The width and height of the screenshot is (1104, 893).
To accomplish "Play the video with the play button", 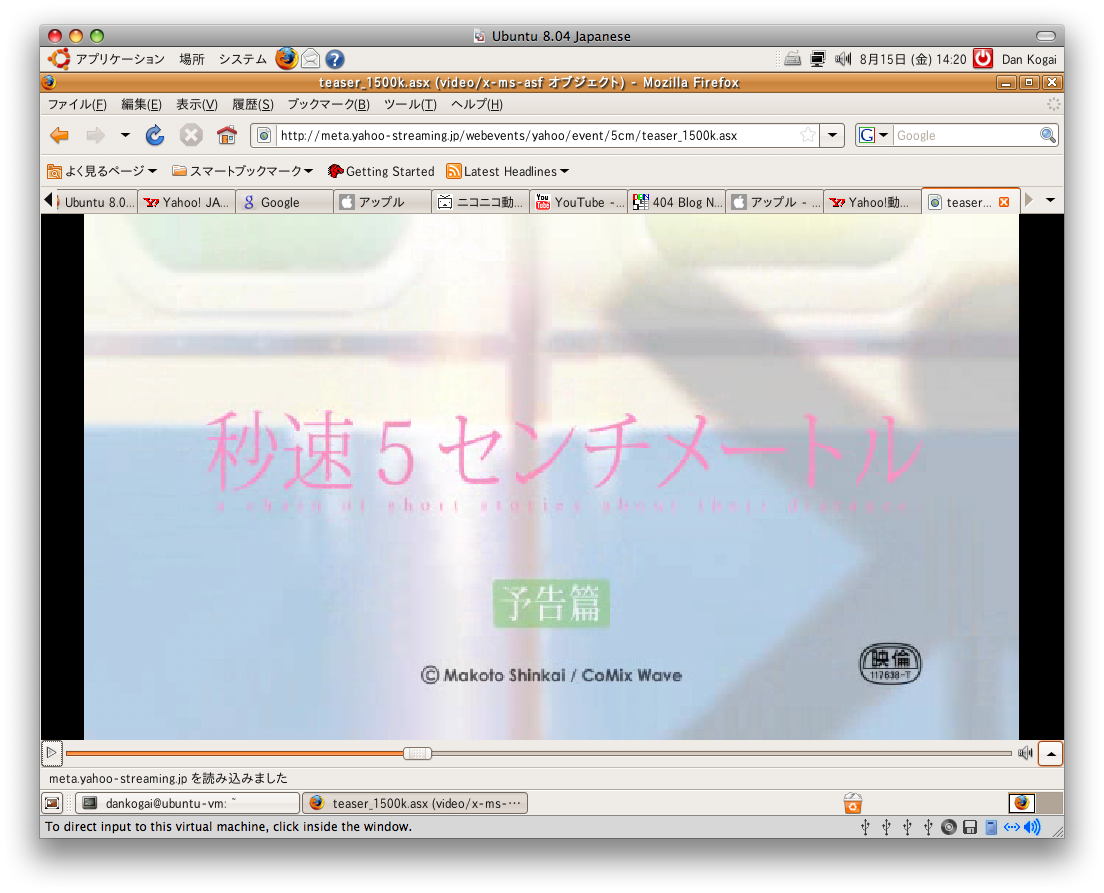I will [x=51, y=753].
